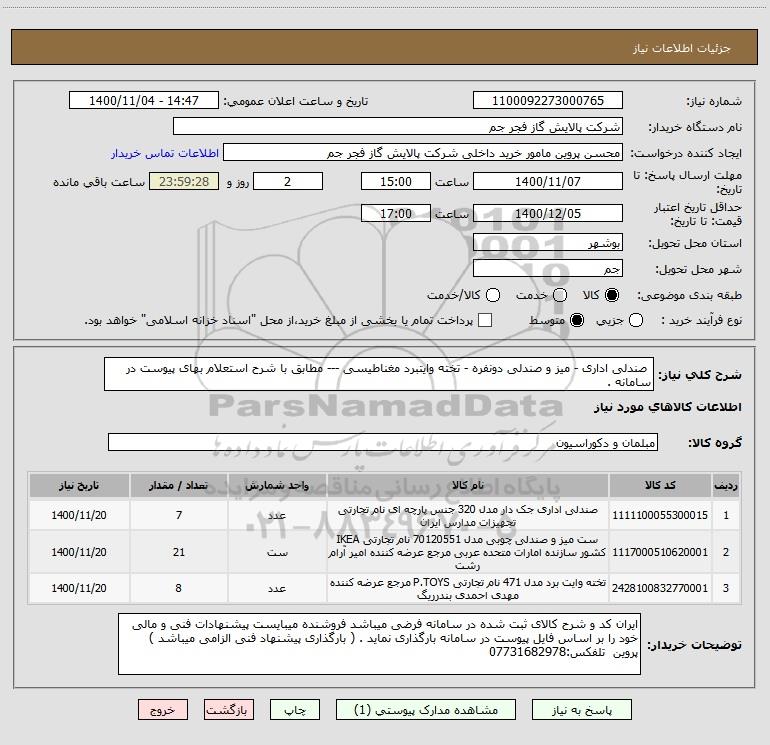Click the ردیف column header

[x=726, y=485]
